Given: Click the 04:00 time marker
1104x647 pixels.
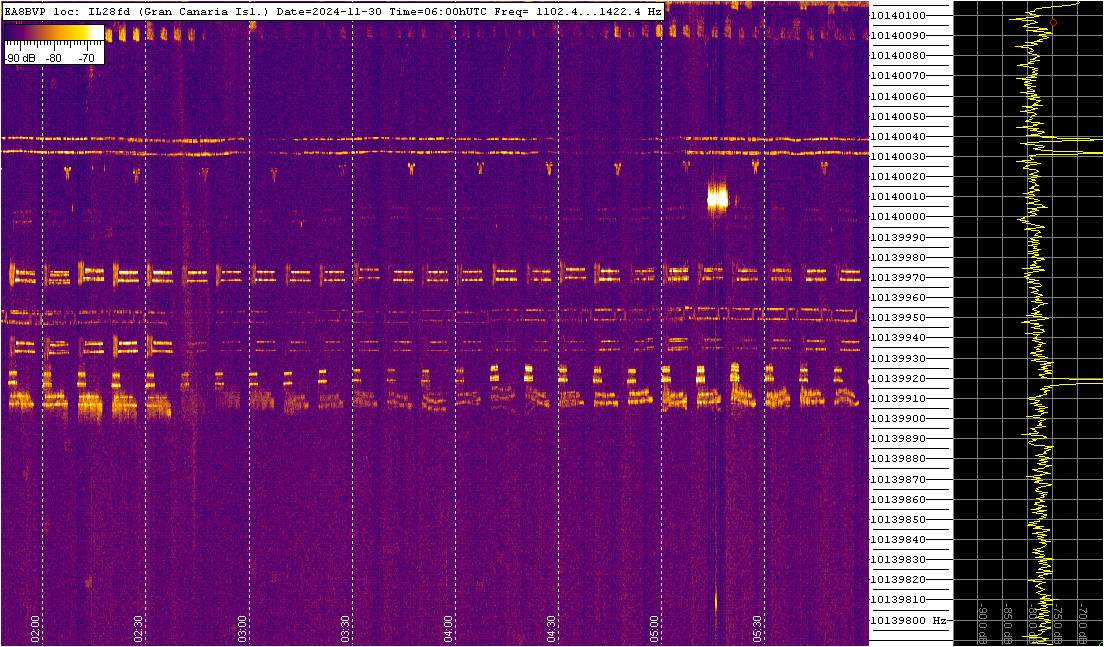Looking at the screenshot, I should 448,628.
